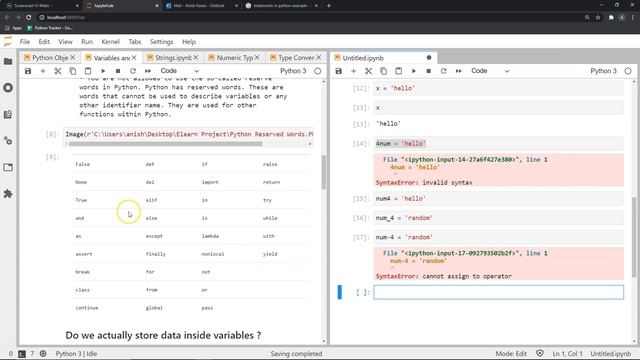Click the browser reload button
This screenshot has height=360, width=640.
(29, 18)
